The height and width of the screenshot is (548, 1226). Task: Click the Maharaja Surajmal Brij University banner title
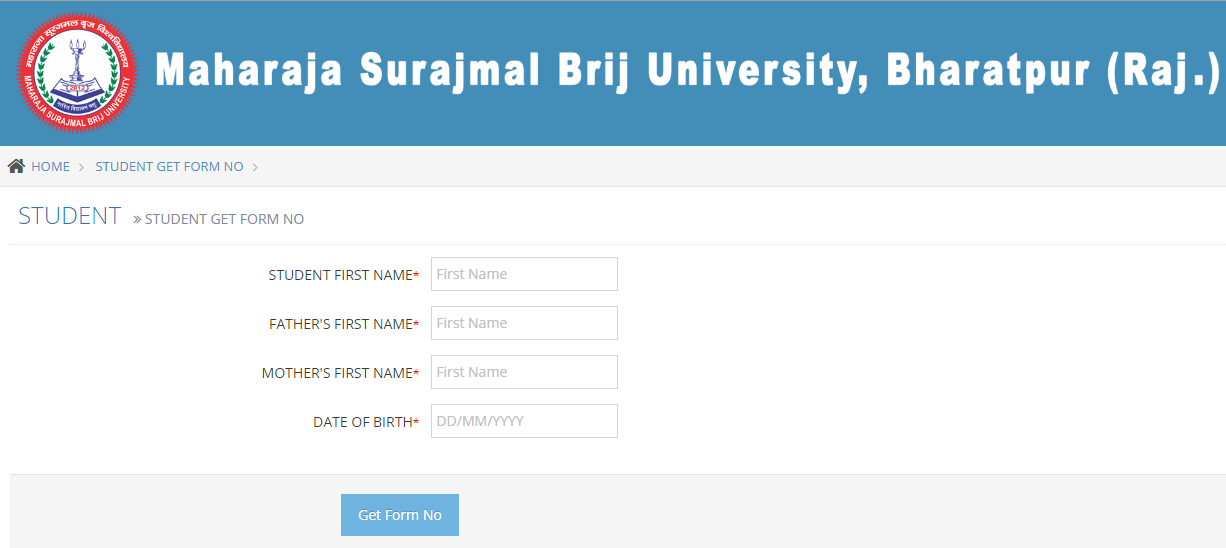688,71
